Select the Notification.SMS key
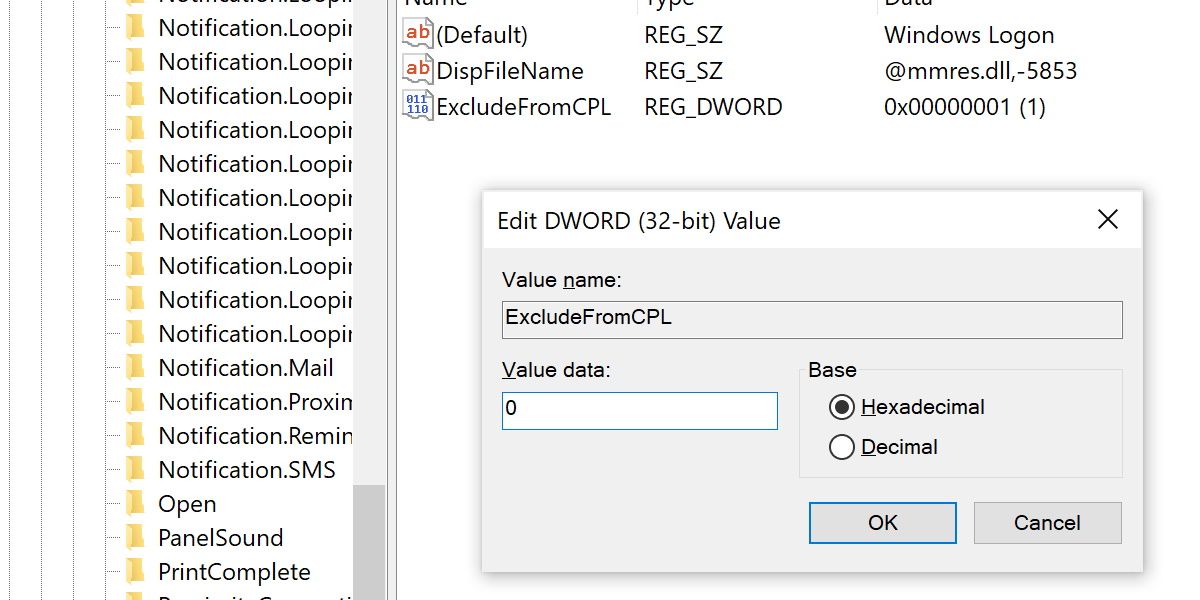This screenshot has height=600, width=1200. pyautogui.click(x=247, y=469)
